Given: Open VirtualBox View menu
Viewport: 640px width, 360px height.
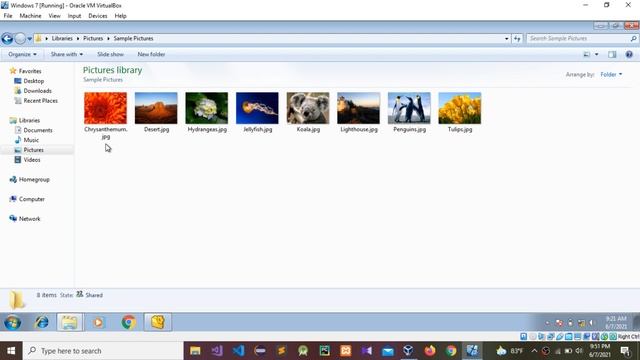Looking at the screenshot, I should coord(54,16).
